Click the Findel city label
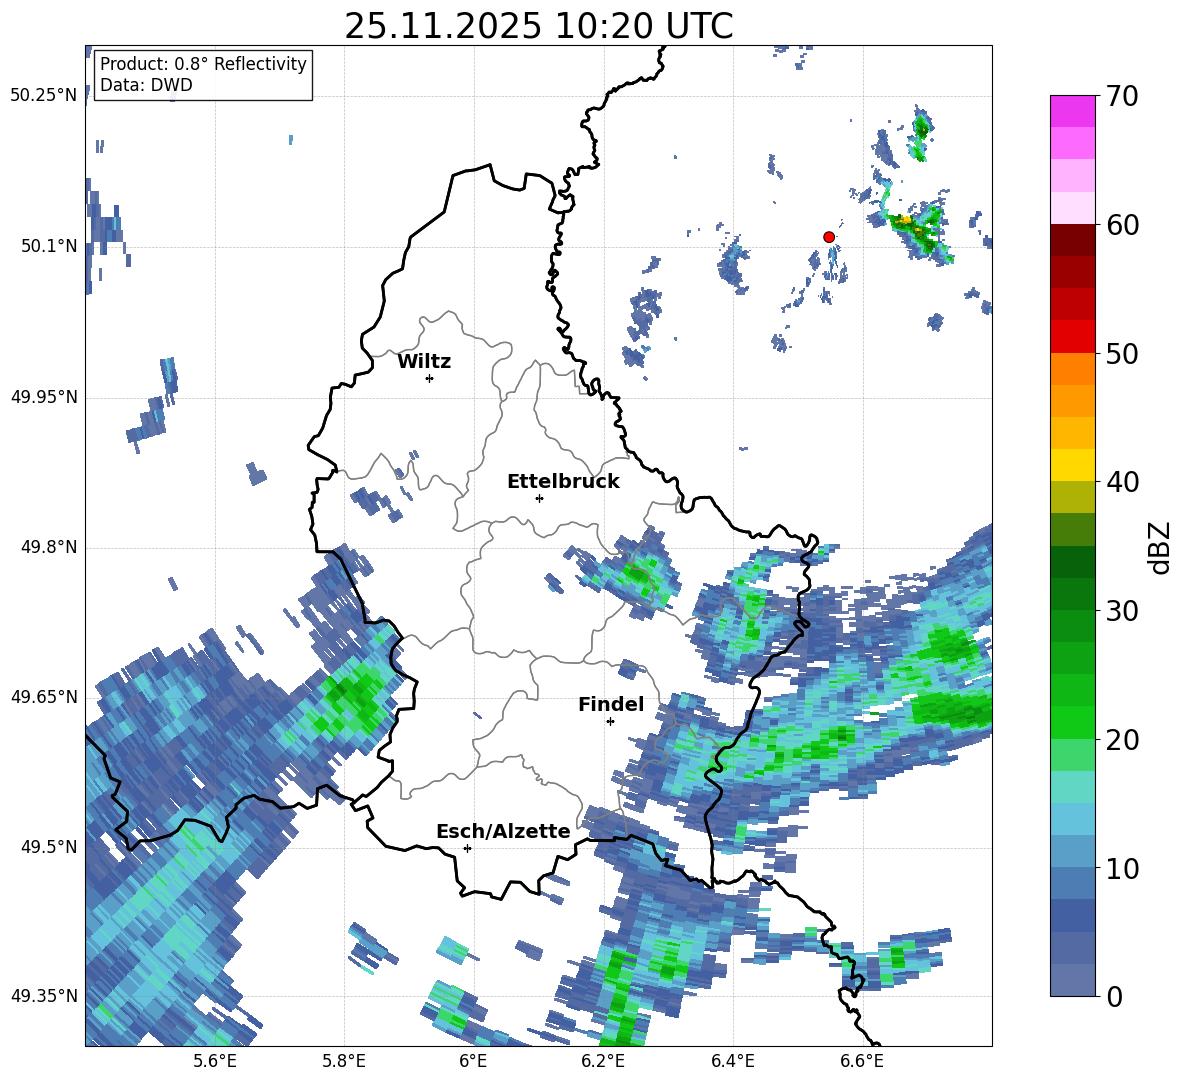The height and width of the screenshot is (1081, 1184). click(x=611, y=704)
